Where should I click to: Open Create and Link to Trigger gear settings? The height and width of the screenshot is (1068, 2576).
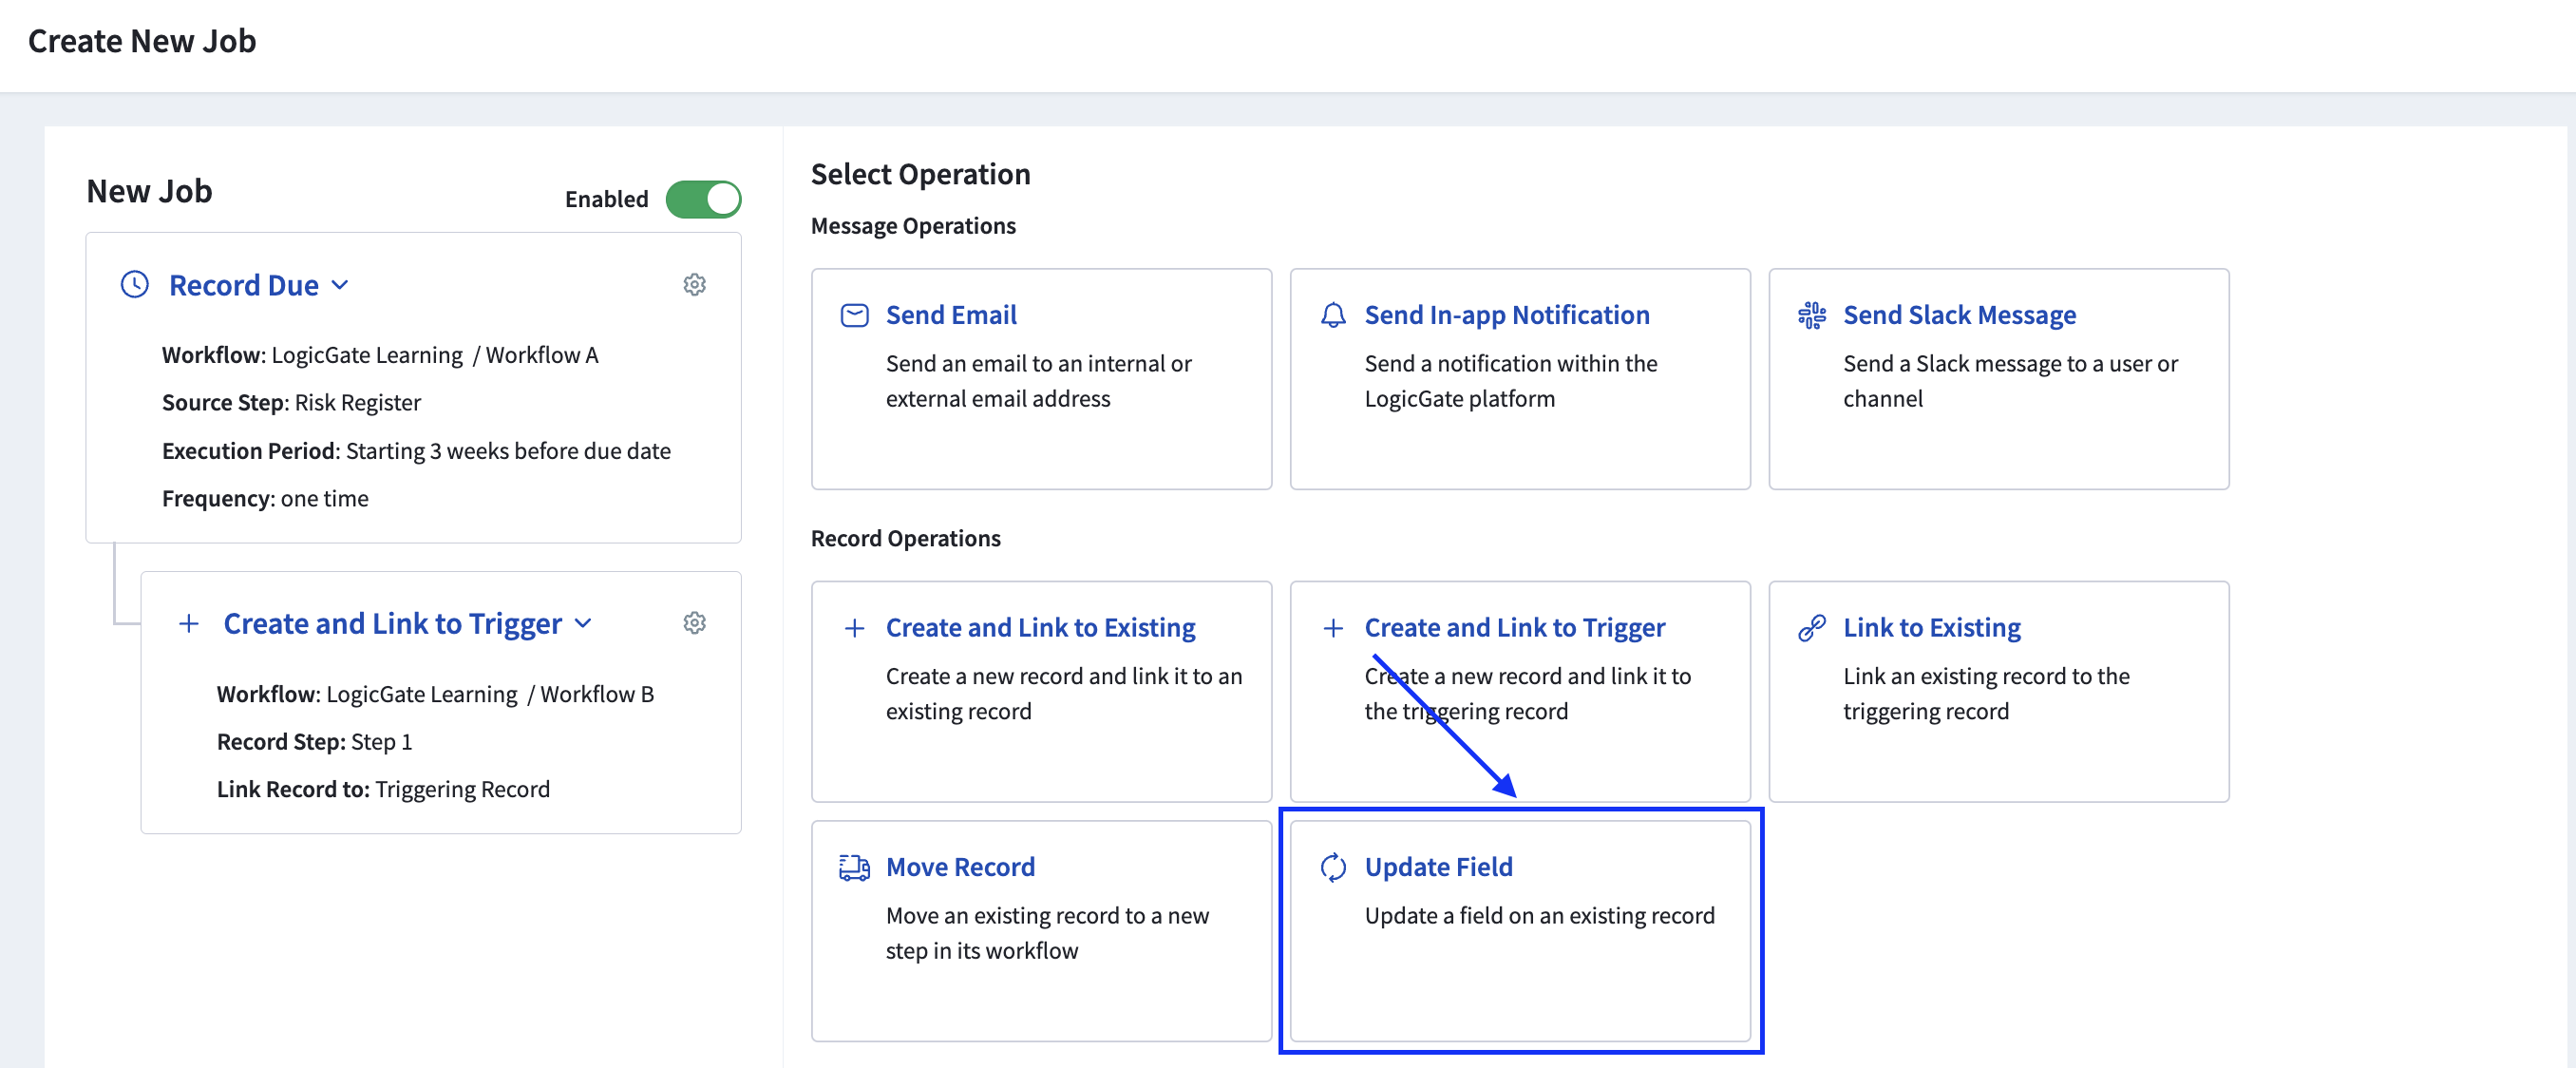pyautogui.click(x=694, y=623)
